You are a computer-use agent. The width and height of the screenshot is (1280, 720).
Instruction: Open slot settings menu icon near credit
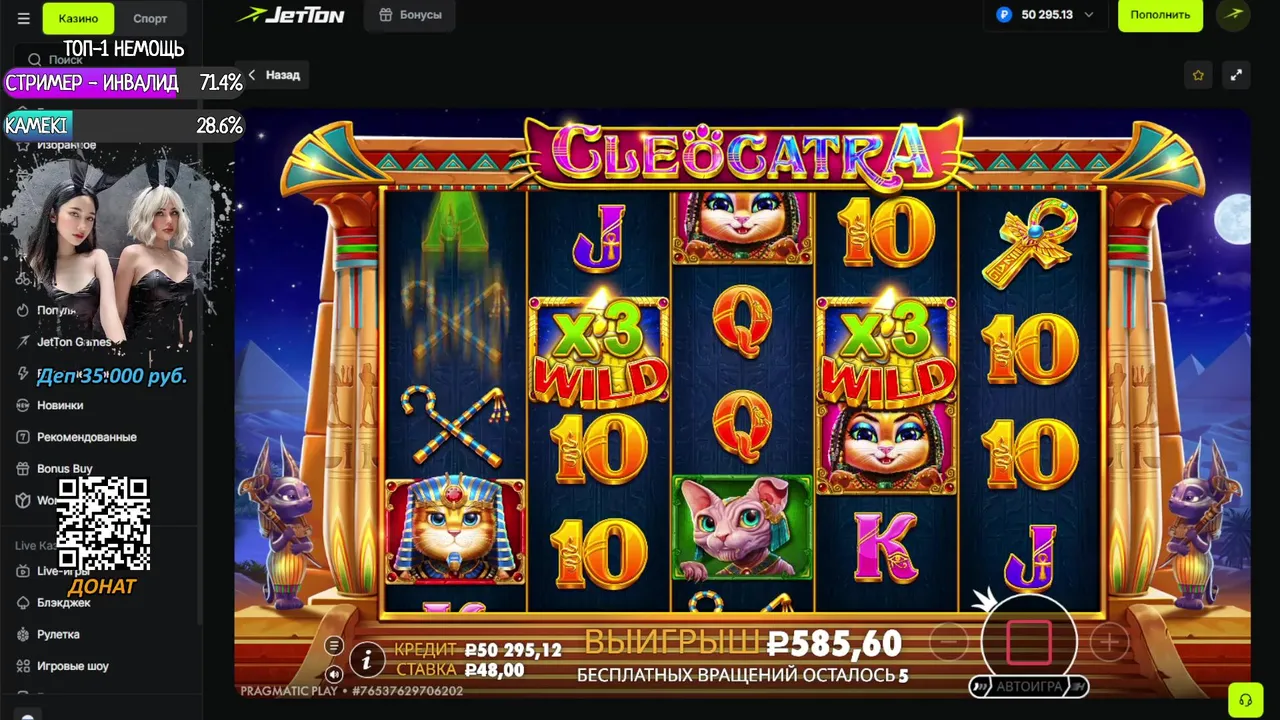(x=334, y=646)
